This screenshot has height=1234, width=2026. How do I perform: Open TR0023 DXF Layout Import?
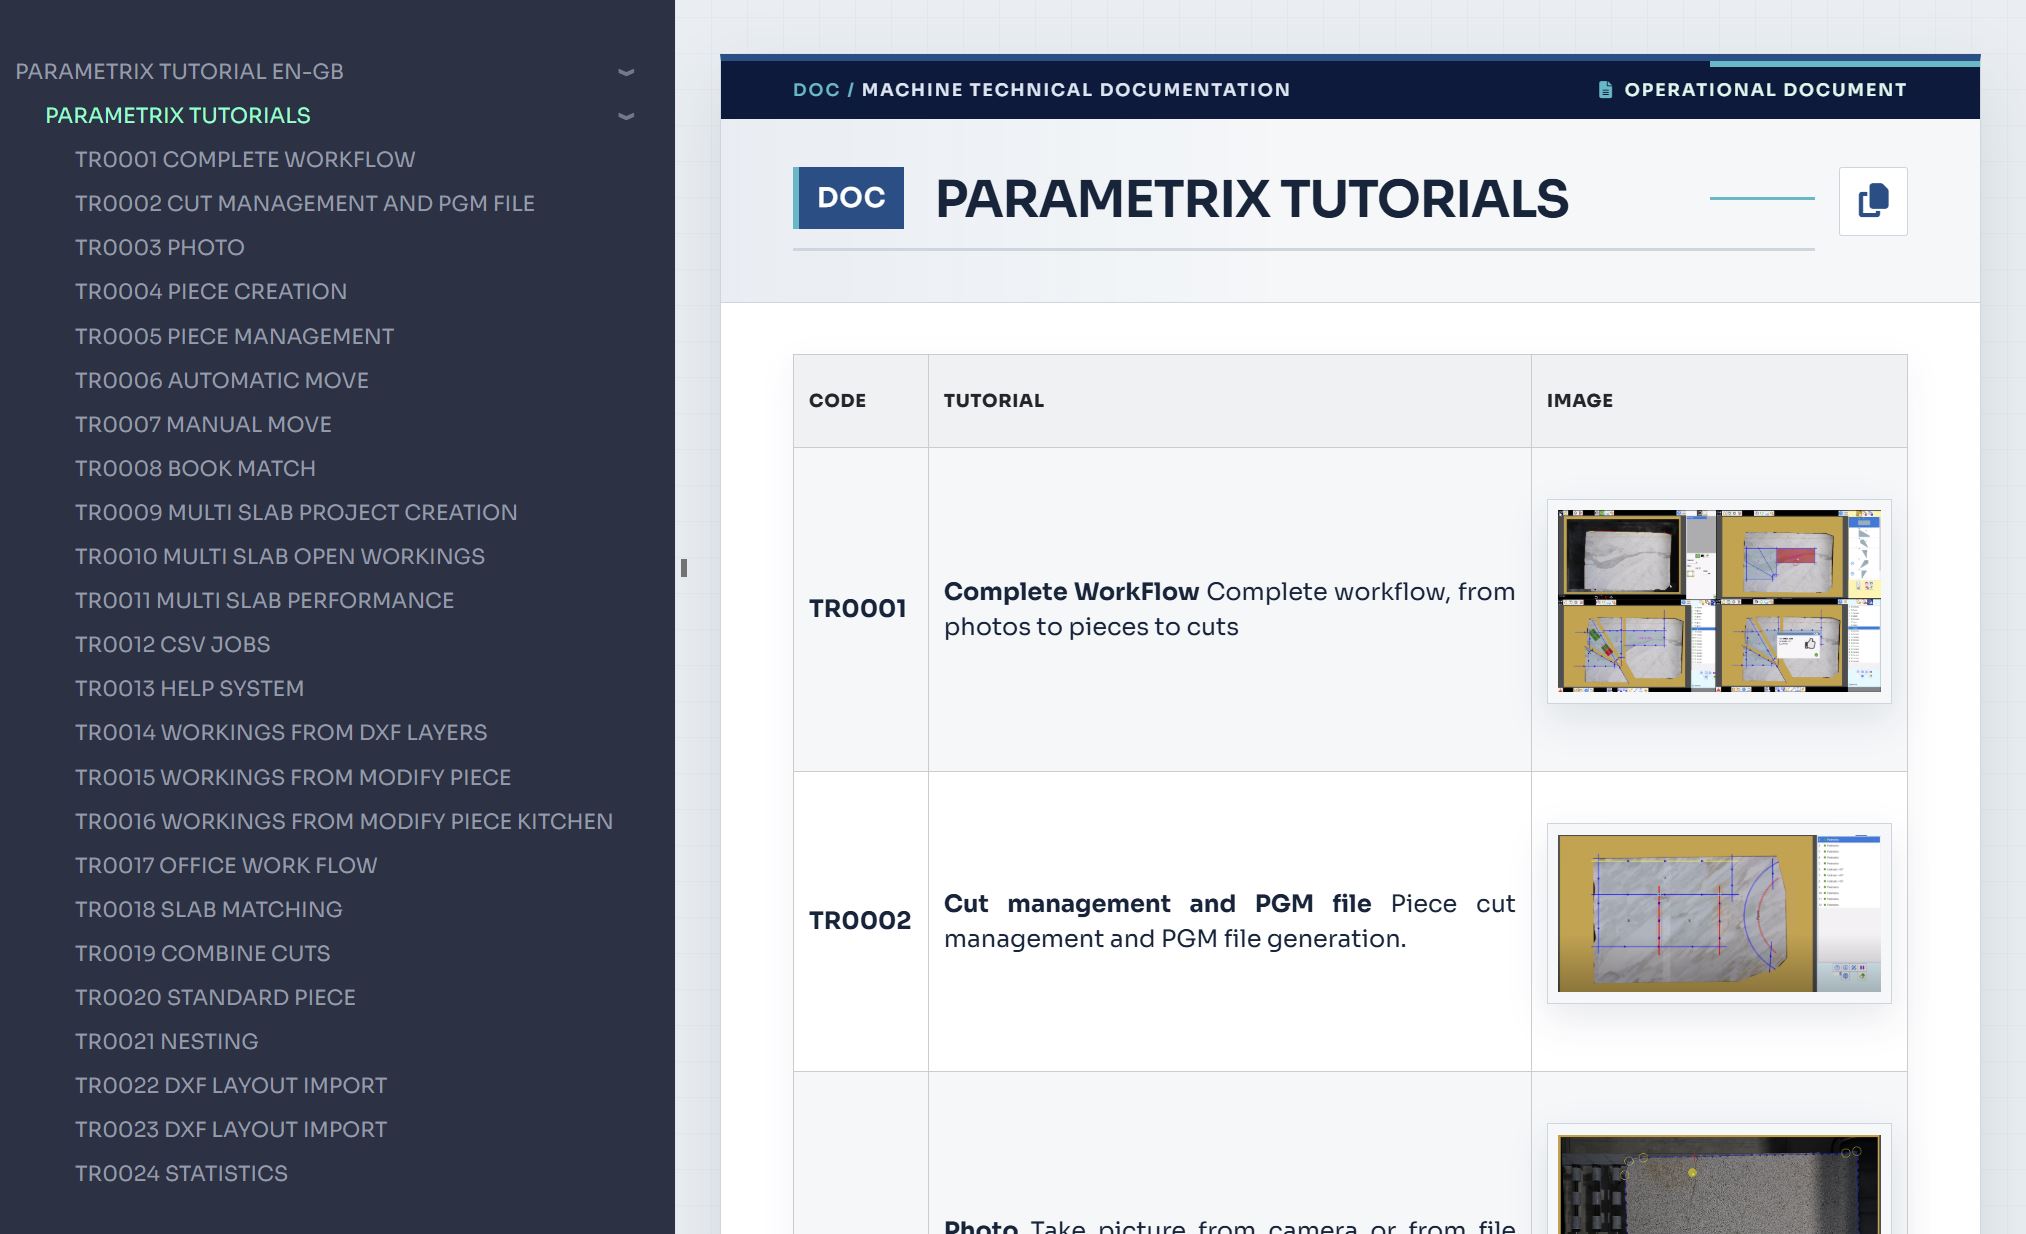[231, 1130]
